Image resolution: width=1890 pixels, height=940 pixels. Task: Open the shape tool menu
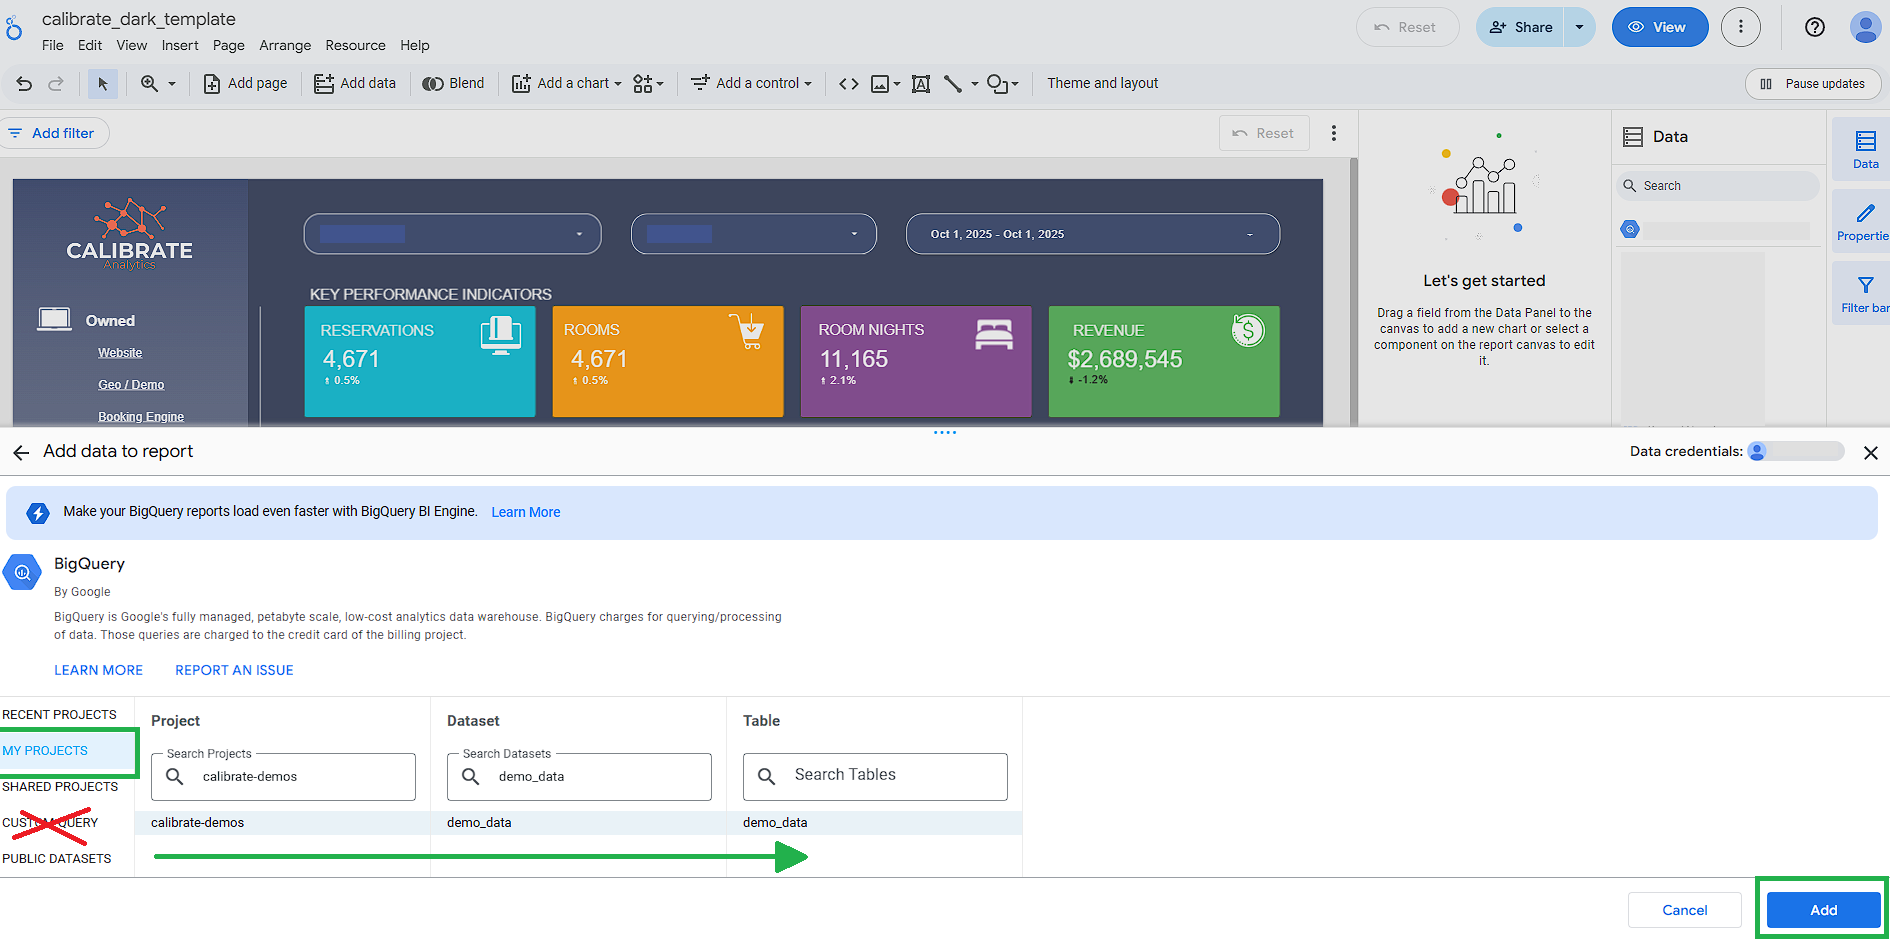[1002, 84]
